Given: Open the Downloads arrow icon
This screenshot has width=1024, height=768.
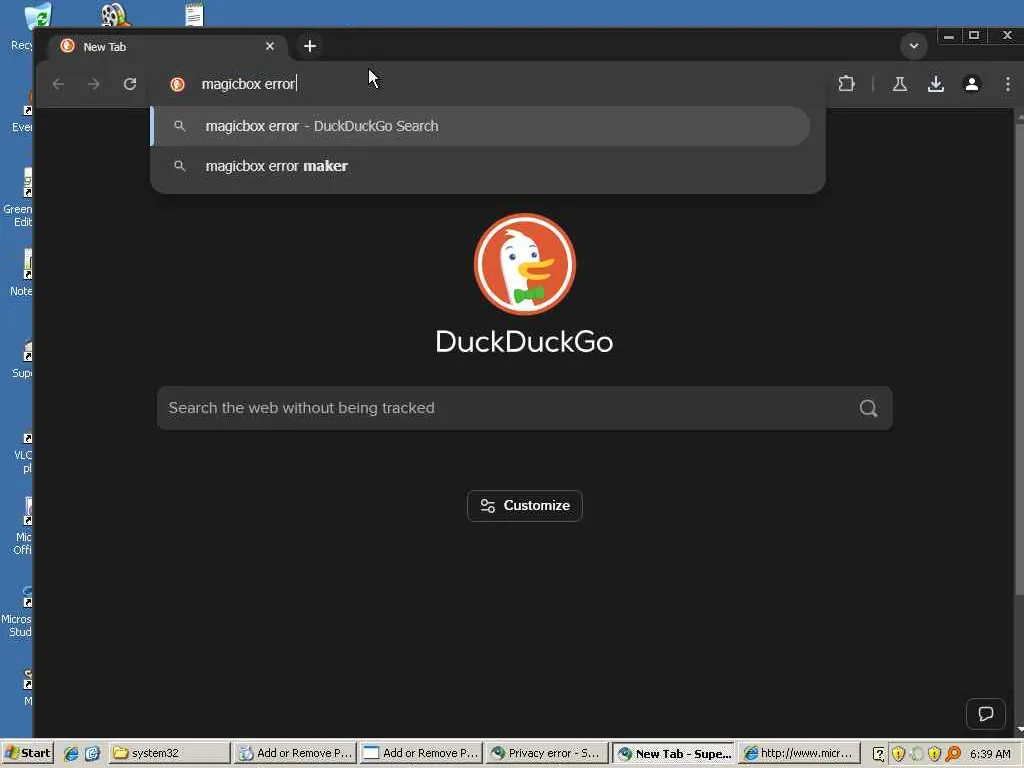Looking at the screenshot, I should pos(936,84).
